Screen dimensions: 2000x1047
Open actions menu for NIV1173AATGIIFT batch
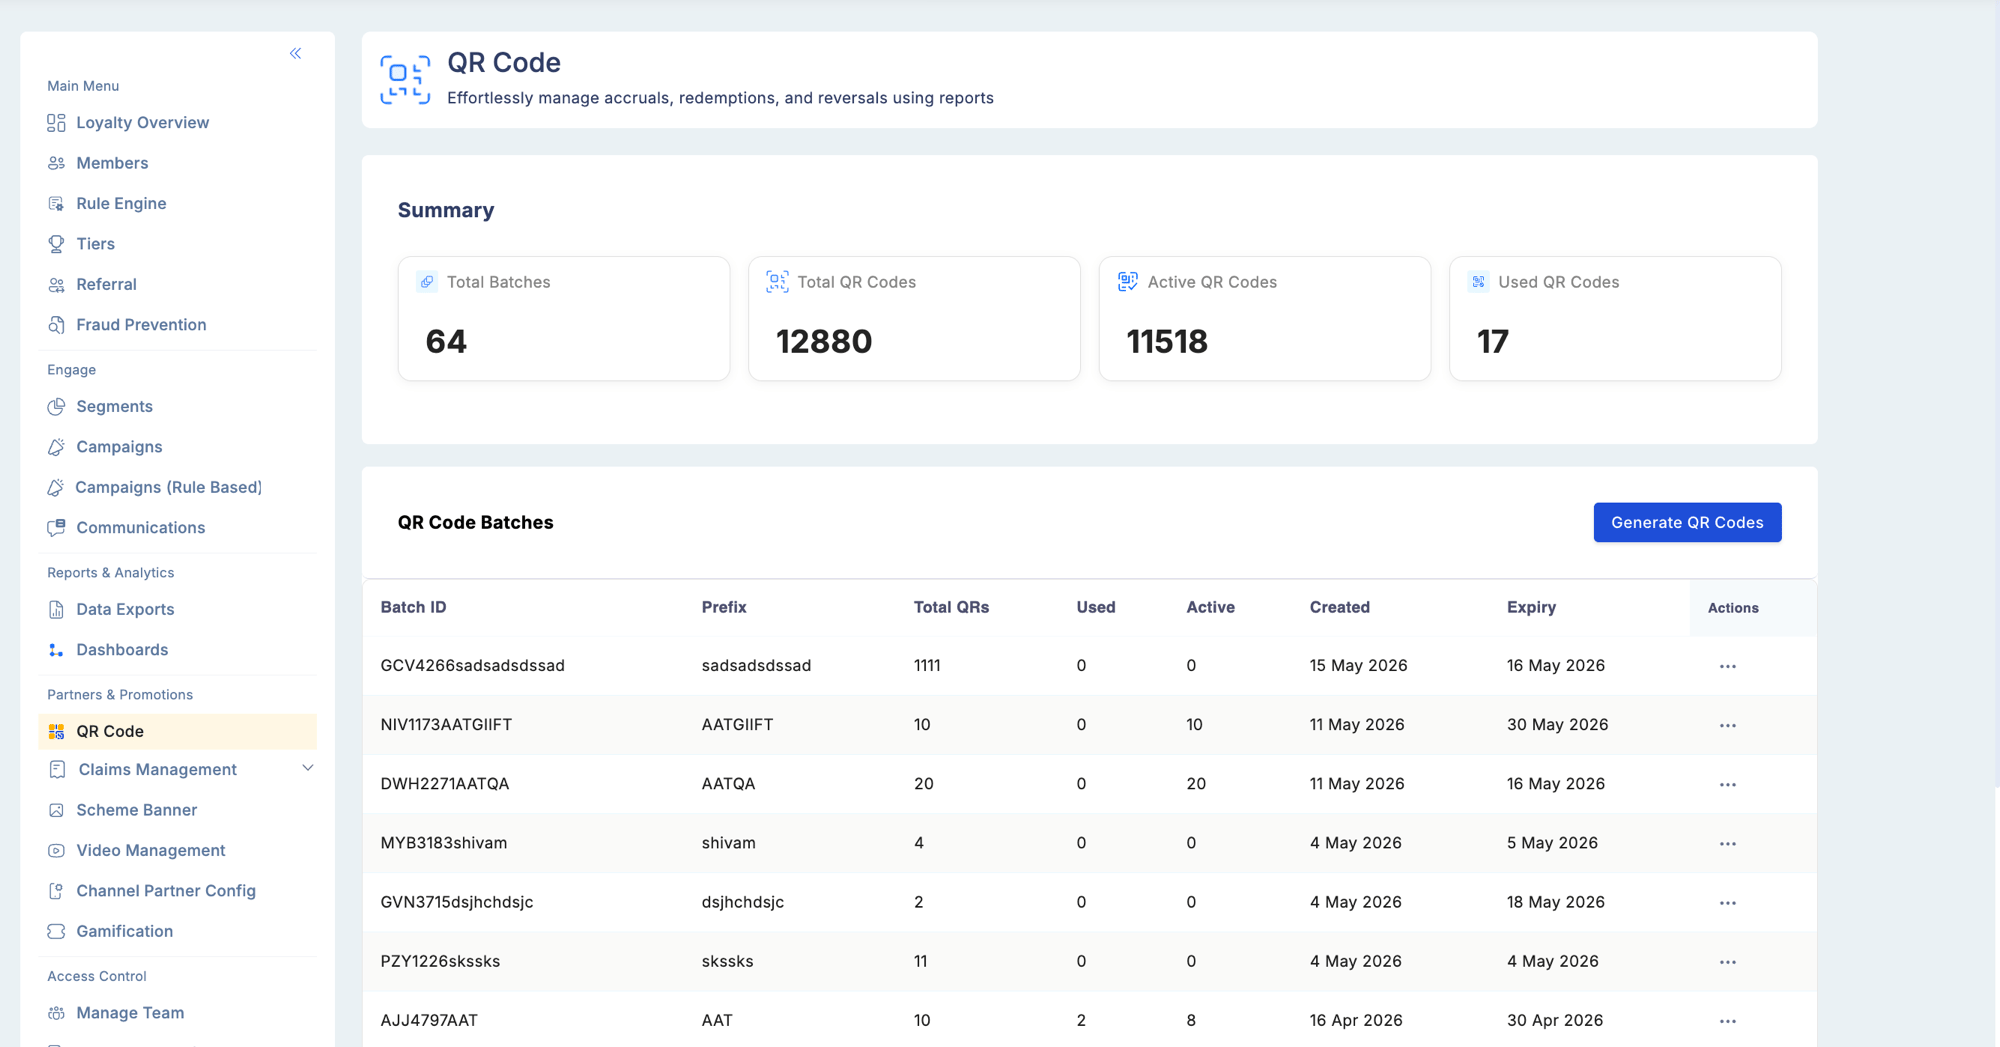(1728, 725)
